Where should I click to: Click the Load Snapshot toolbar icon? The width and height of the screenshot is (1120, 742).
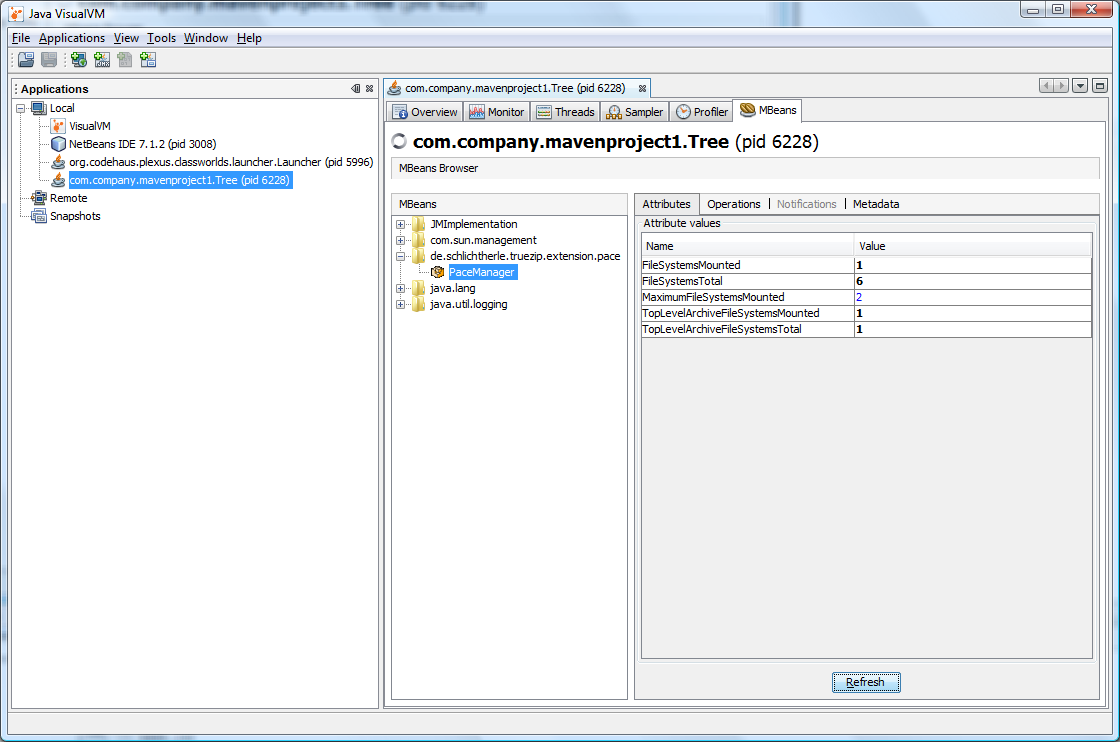click(x=26, y=60)
